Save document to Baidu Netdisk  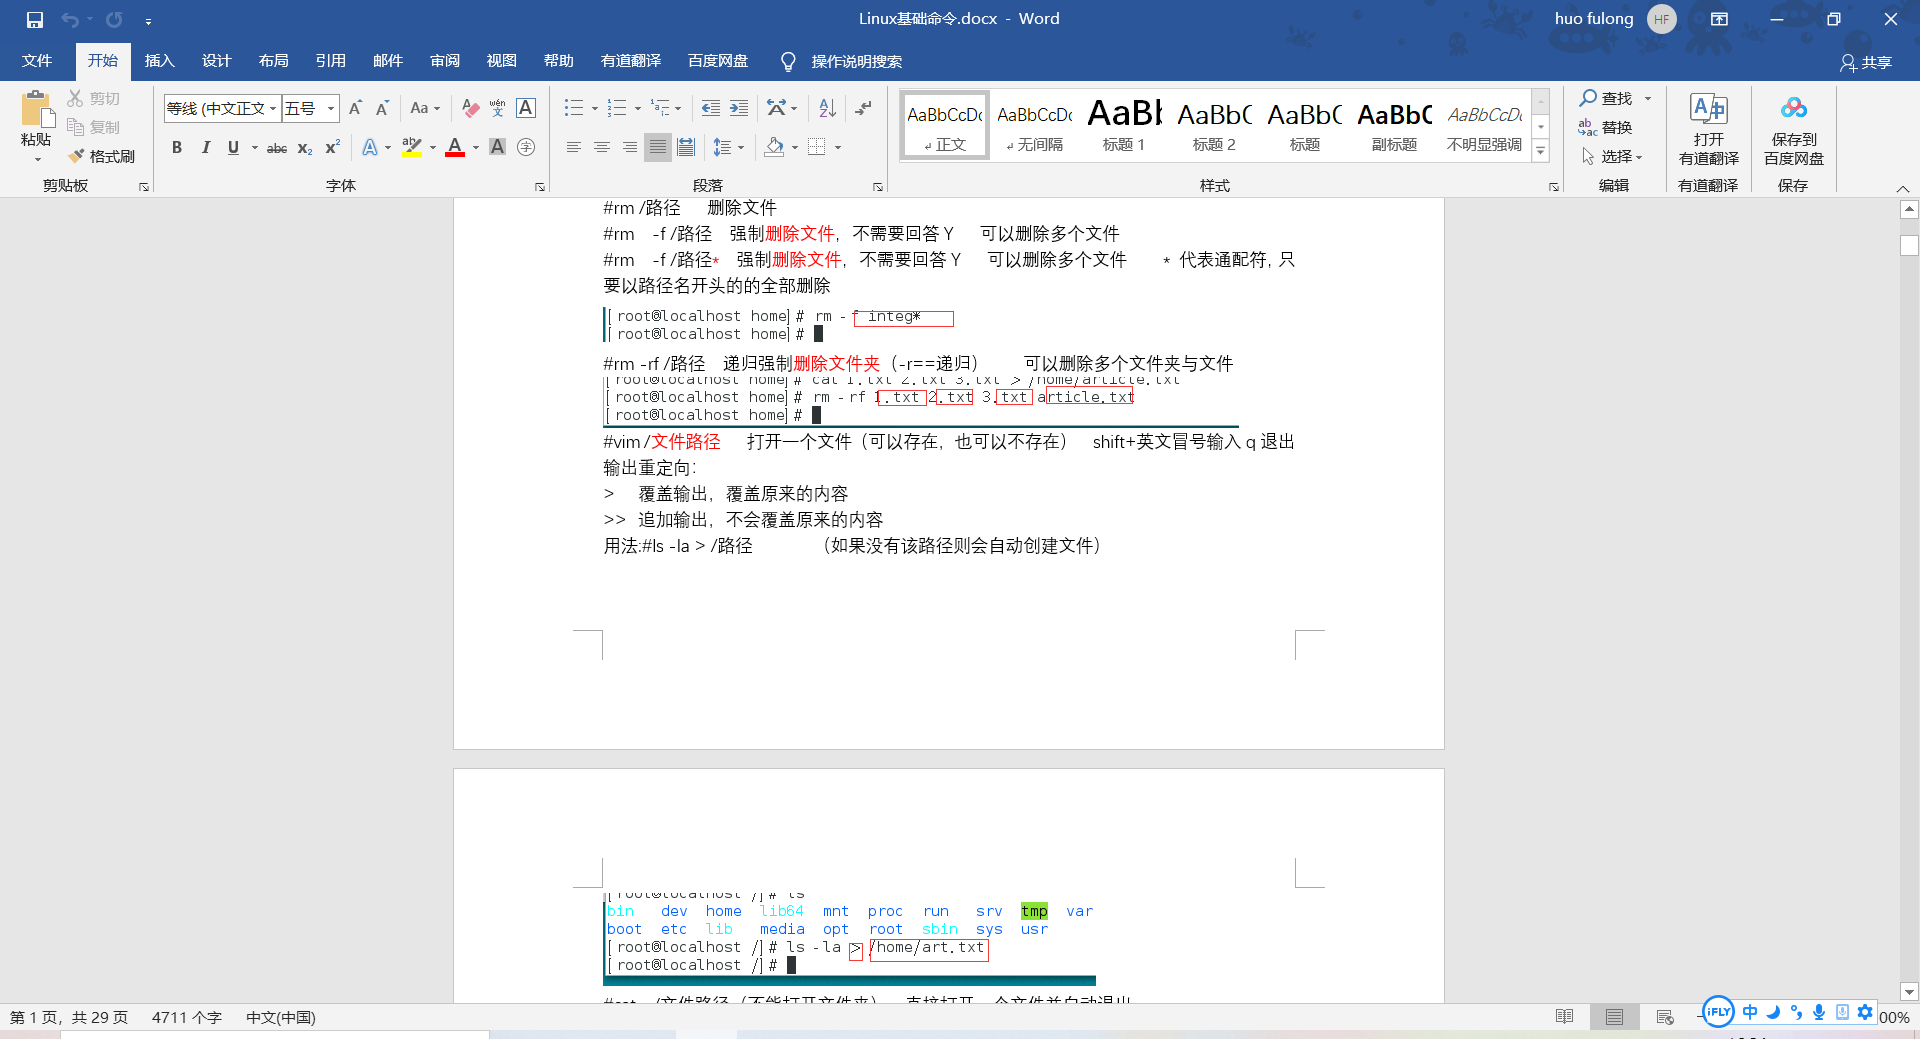pos(1792,130)
